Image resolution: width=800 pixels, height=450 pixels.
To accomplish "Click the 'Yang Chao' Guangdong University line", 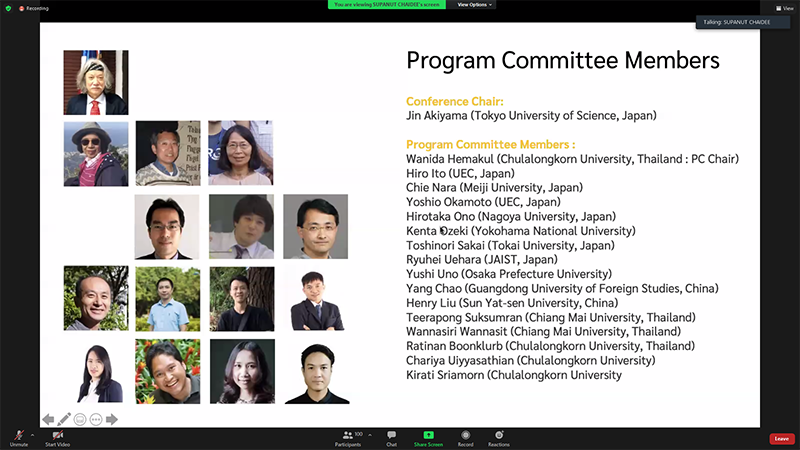I will (562, 289).
